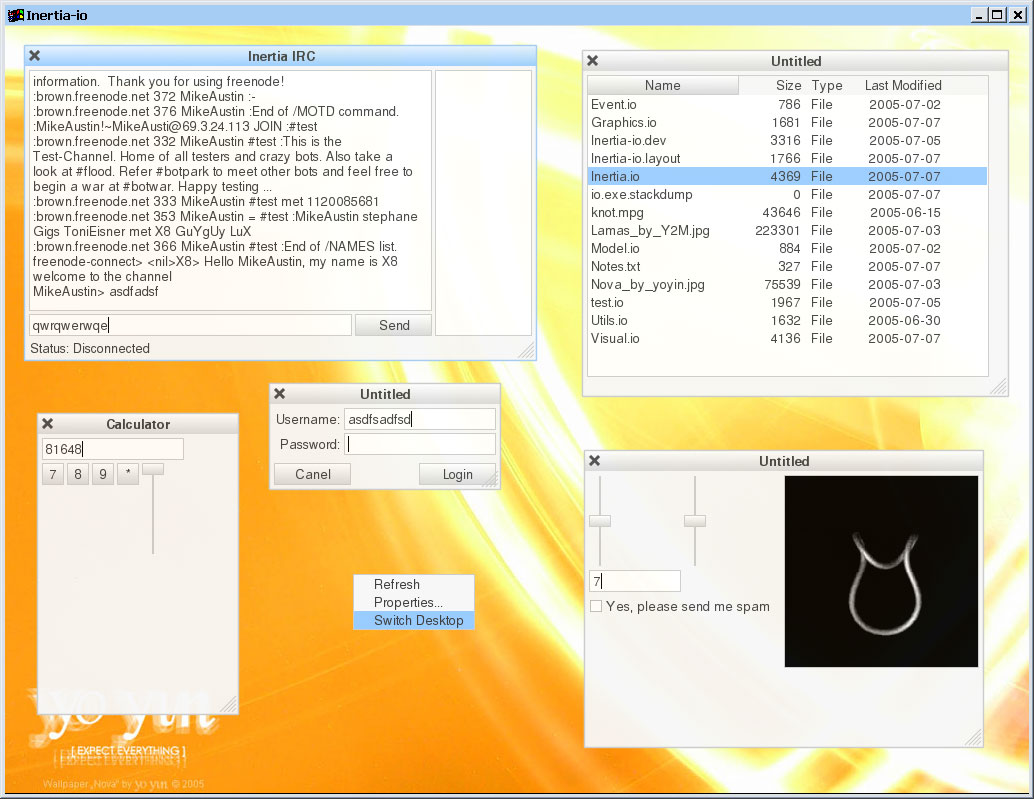
Task: Click the Calculator display field
Action: [x=113, y=449]
